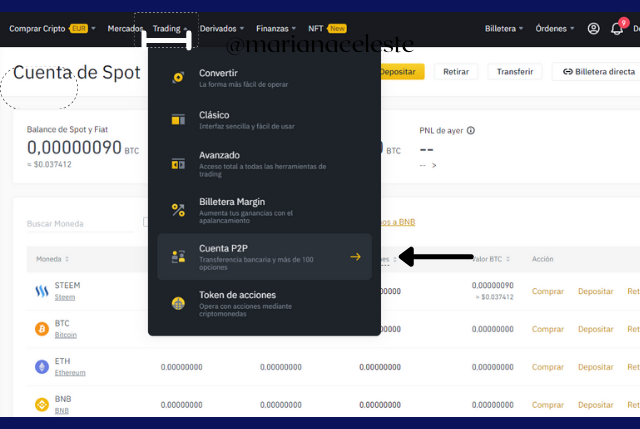Click the Avanzado layout icon
This screenshot has height=429, width=640.
tap(178, 164)
